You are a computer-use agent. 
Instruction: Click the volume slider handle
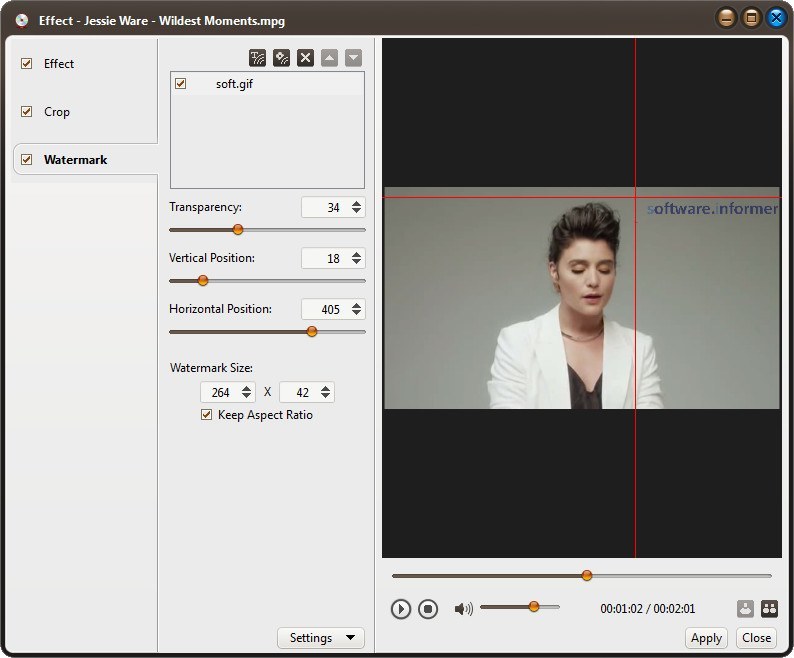pyautogui.click(x=533, y=606)
